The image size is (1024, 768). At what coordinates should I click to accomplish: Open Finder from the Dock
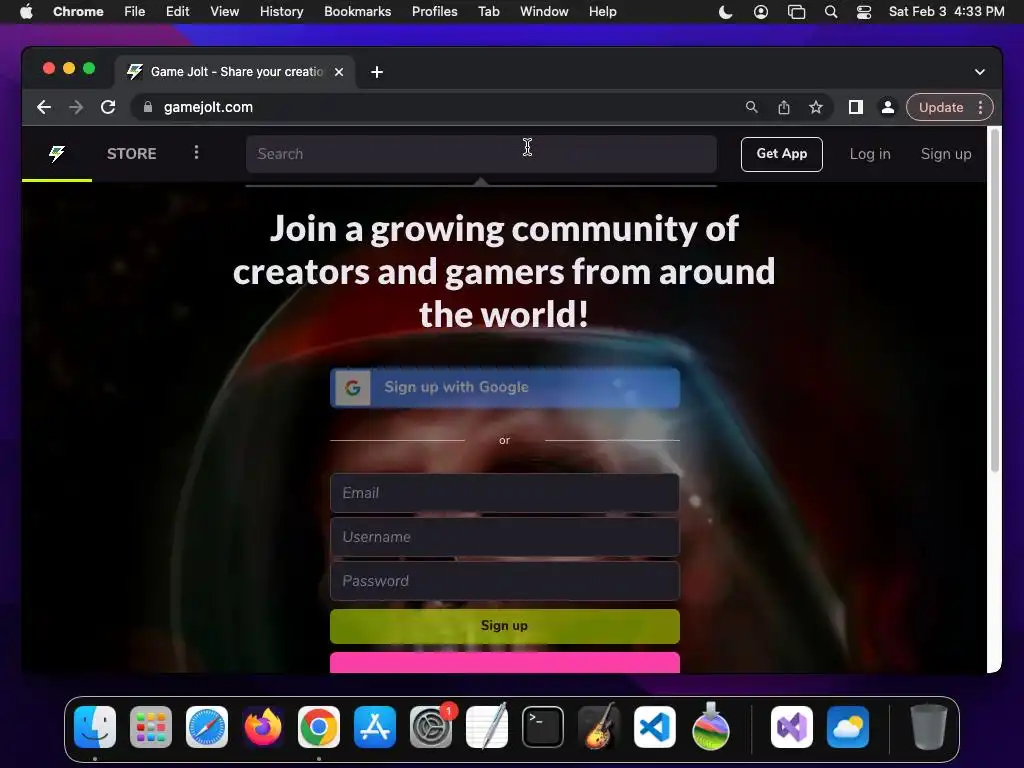95,727
